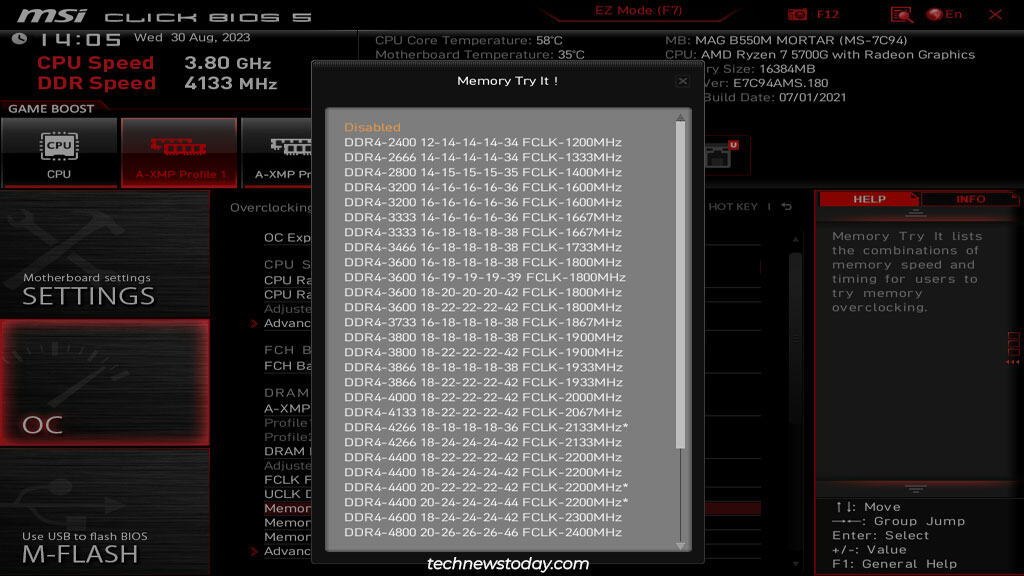Select DDR4-3333 16-18-18-18-38 FCLK-1667MHz
This screenshot has height=576, width=1024.
pyautogui.click(x=483, y=232)
